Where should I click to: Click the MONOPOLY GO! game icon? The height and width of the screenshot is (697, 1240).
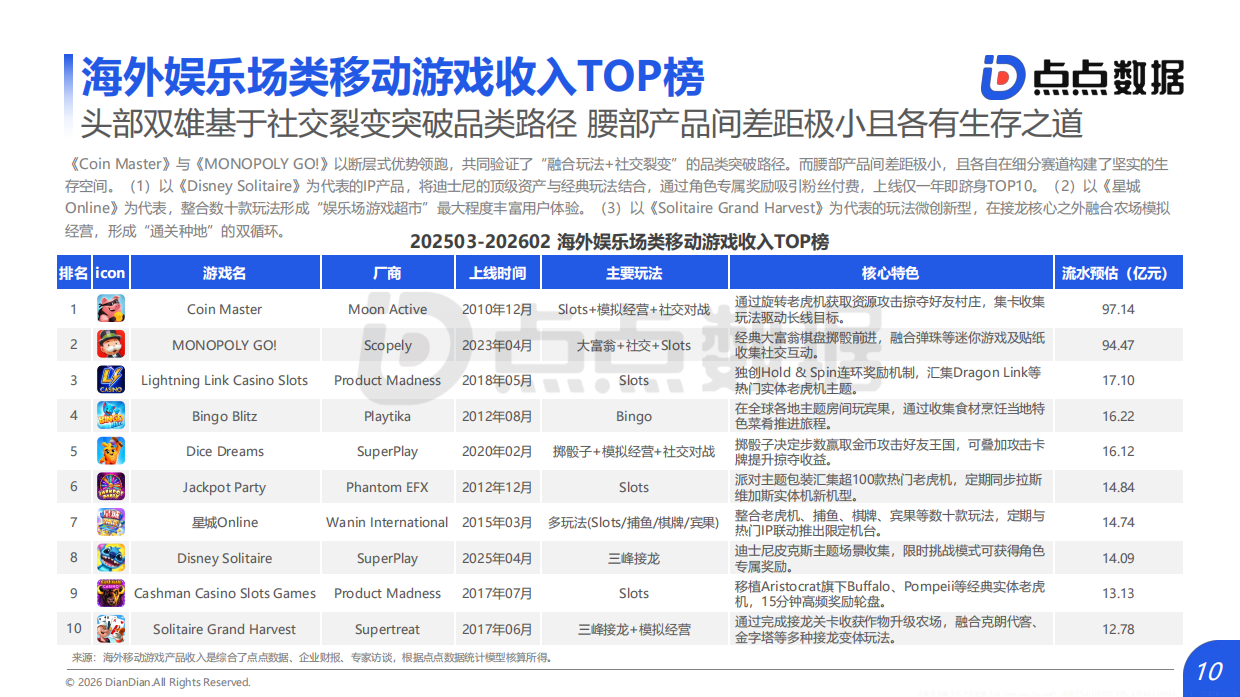tap(110, 344)
